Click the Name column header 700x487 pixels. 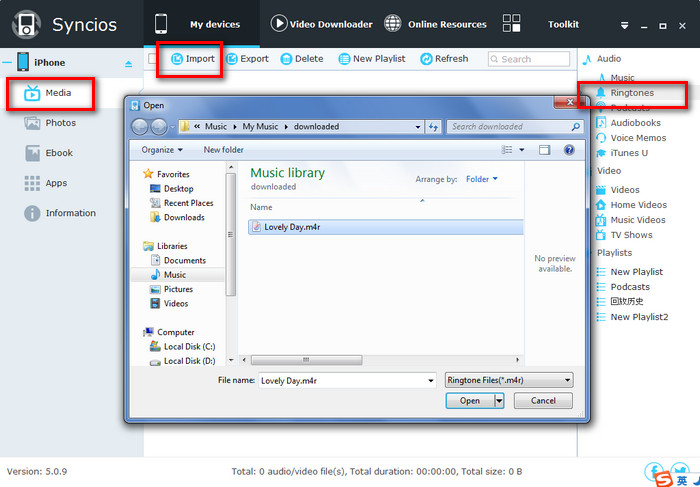(261, 207)
